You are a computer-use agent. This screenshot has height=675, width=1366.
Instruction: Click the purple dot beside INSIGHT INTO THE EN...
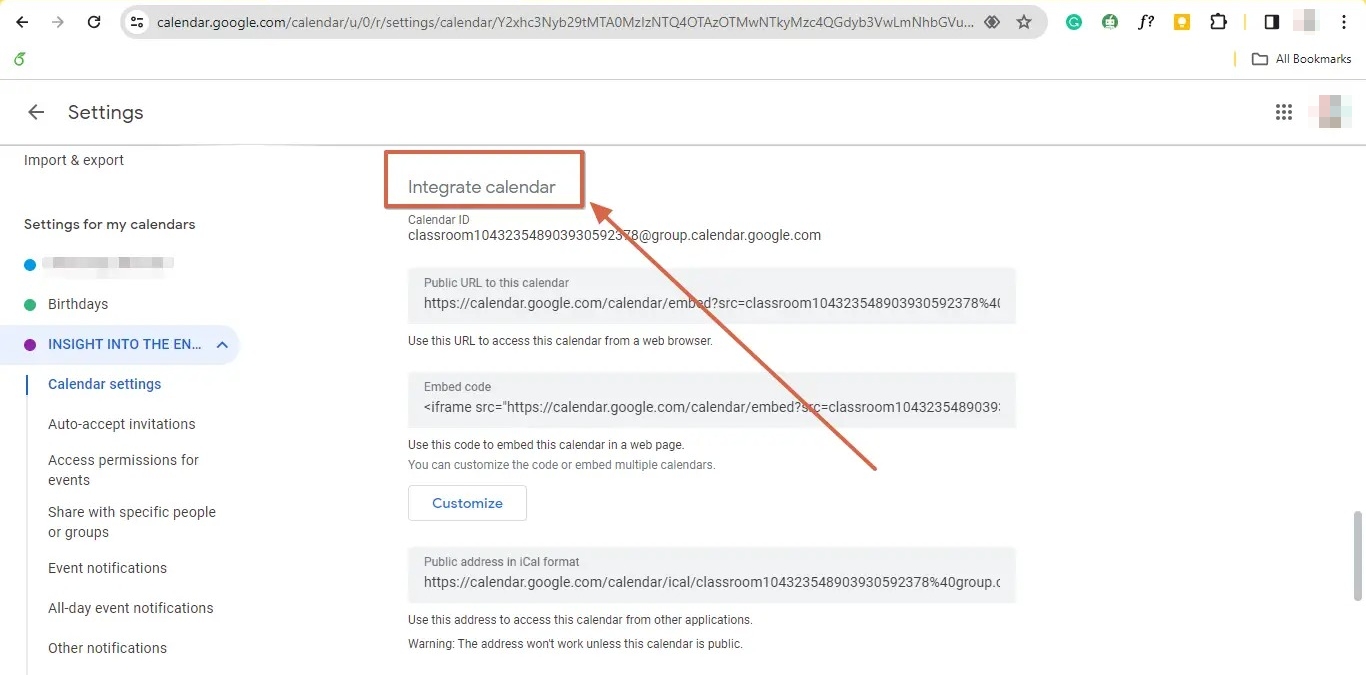[x=30, y=344]
